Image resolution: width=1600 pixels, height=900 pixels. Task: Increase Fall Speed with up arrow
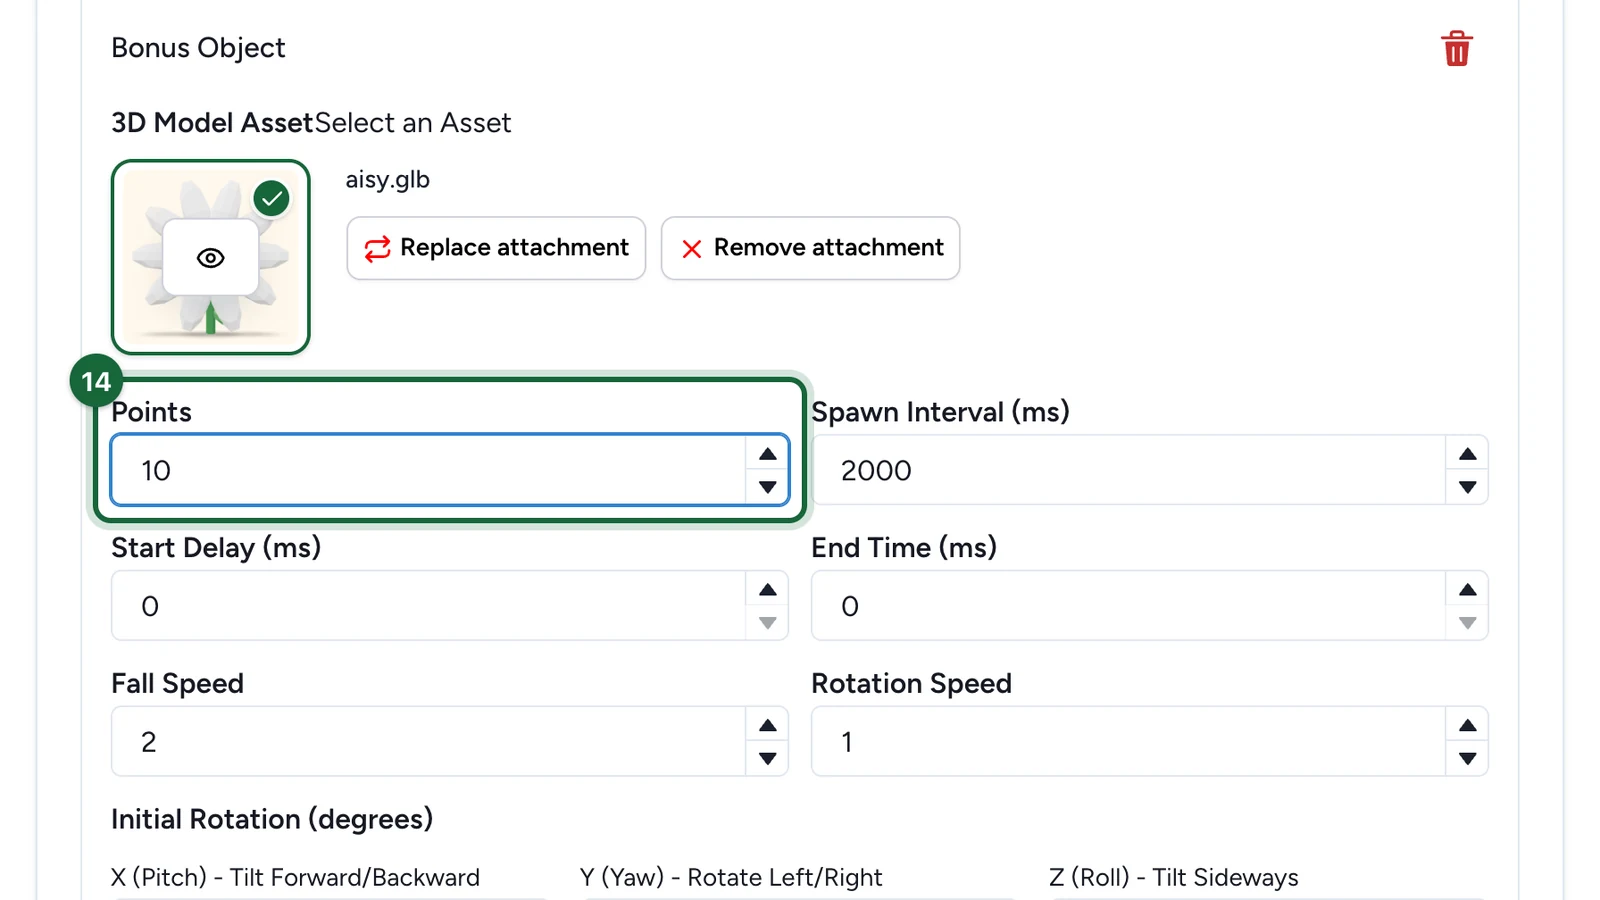pyautogui.click(x=767, y=726)
